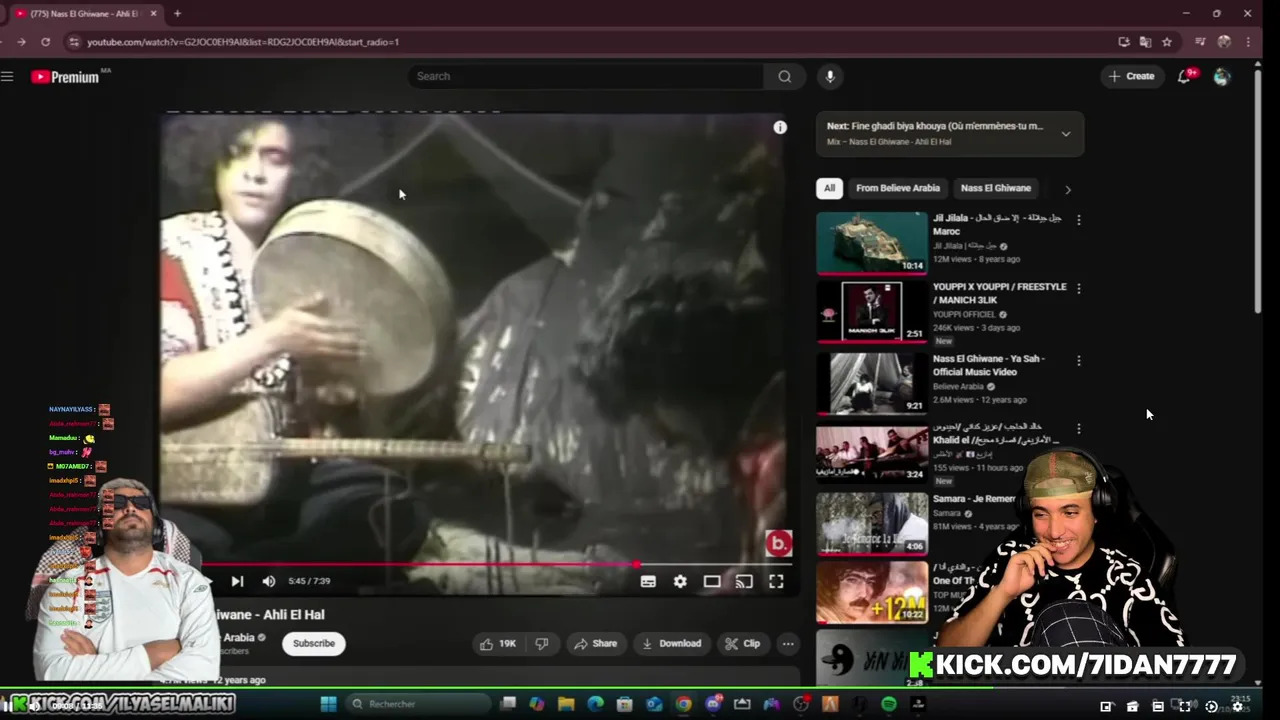Click the browser address bar URL

pos(243,42)
